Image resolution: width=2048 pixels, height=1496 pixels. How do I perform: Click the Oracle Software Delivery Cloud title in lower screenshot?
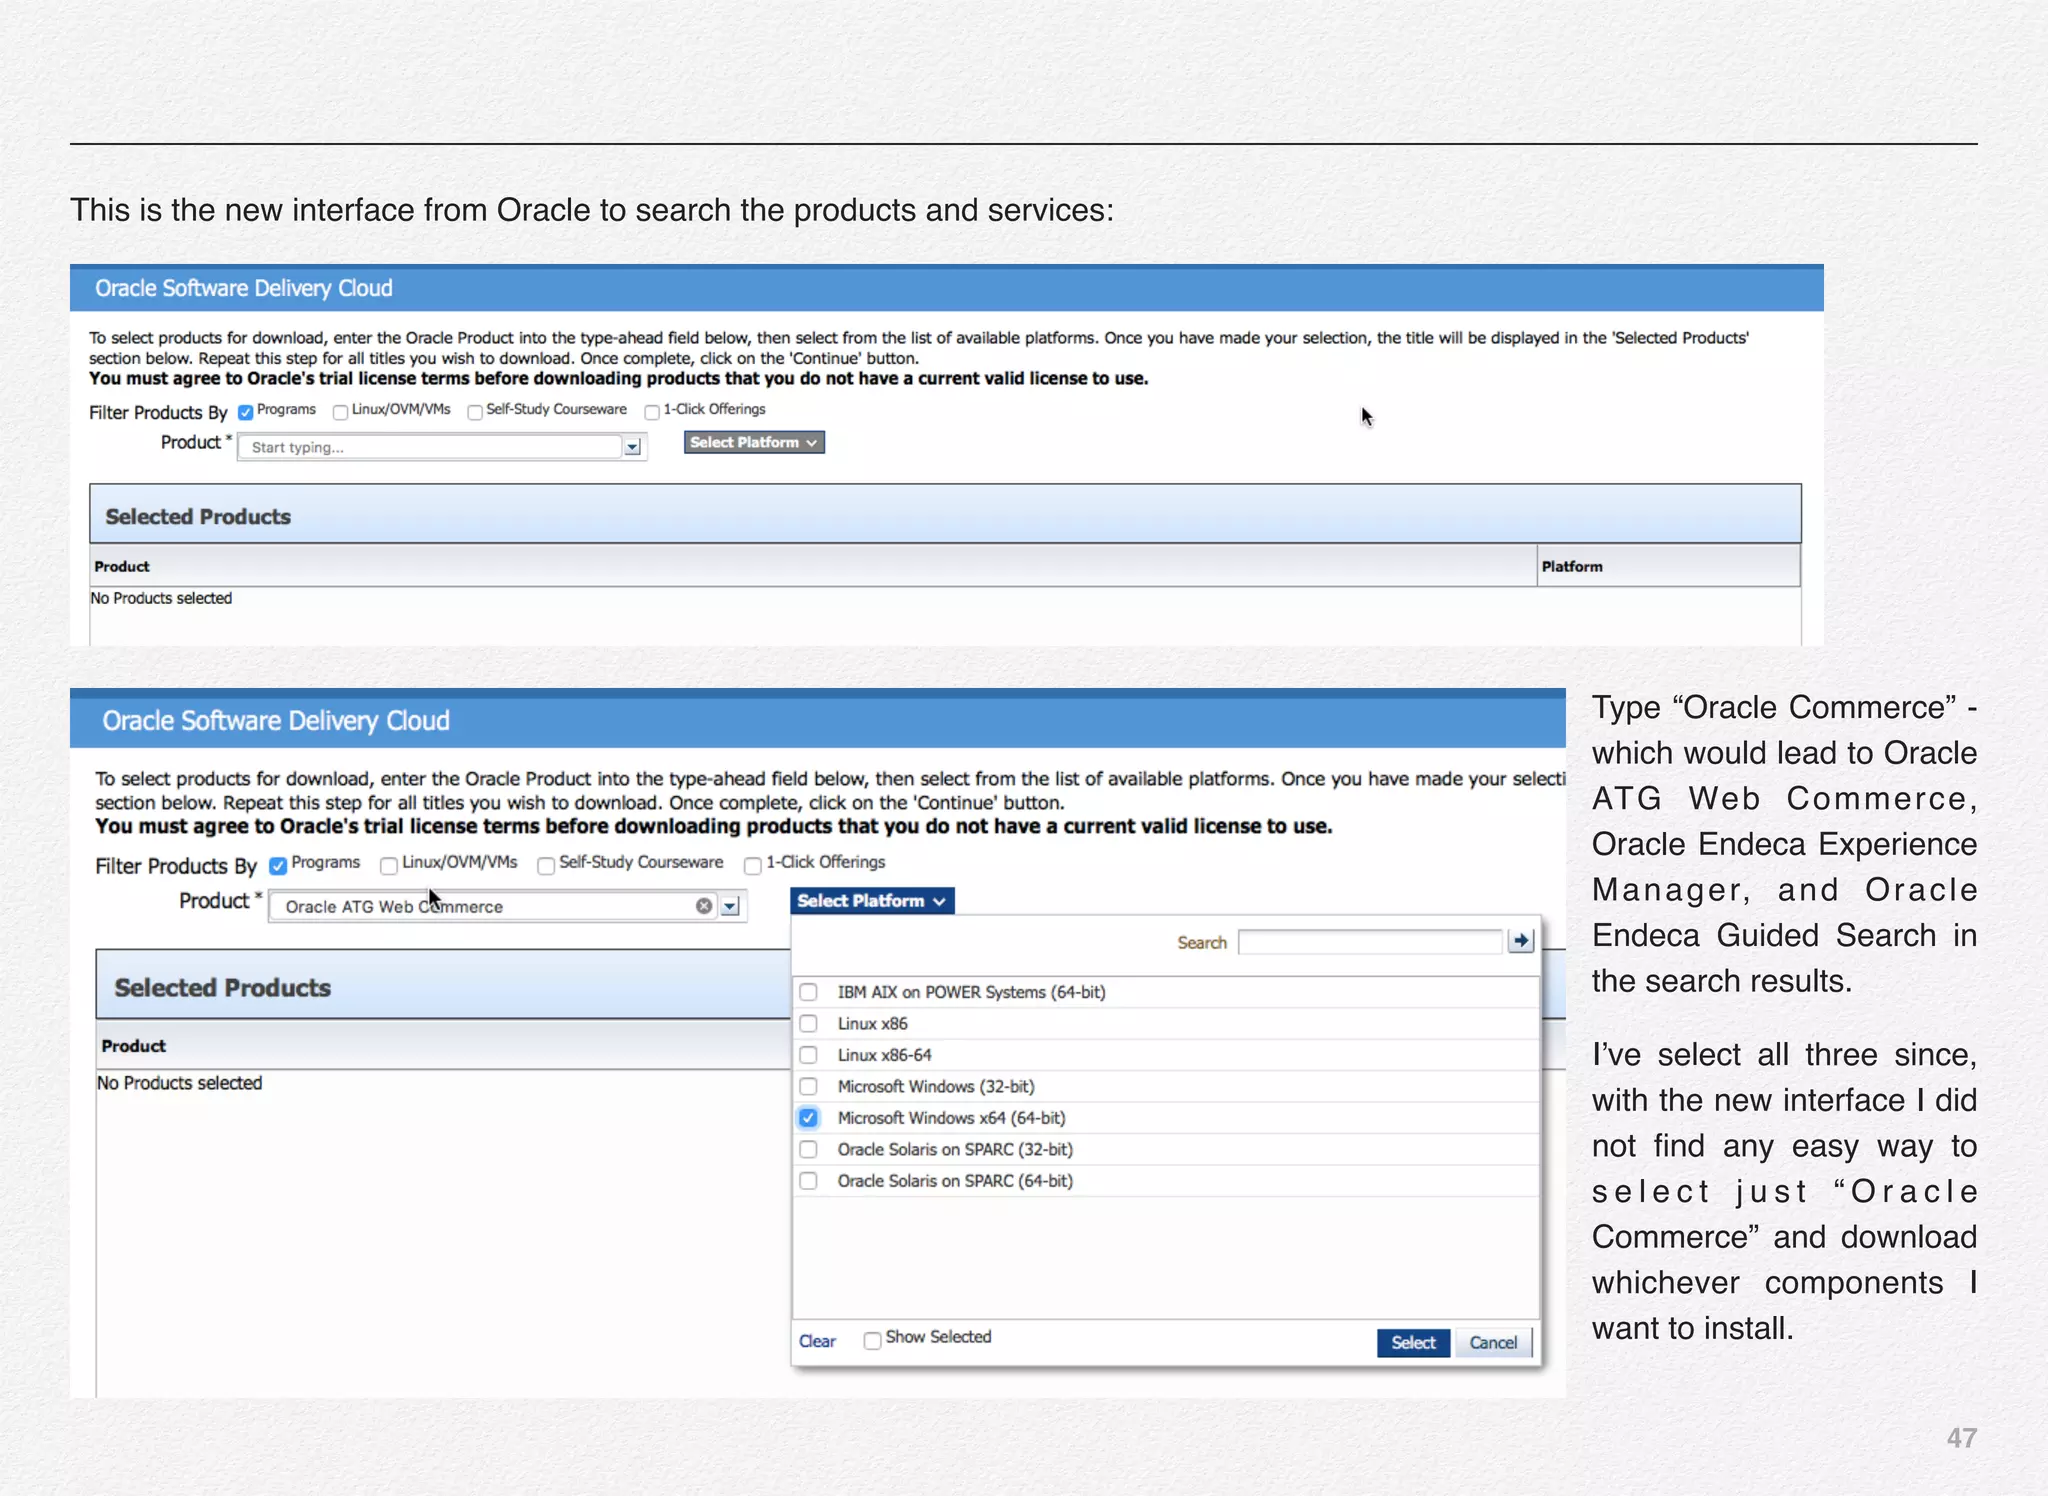[276, 721]
